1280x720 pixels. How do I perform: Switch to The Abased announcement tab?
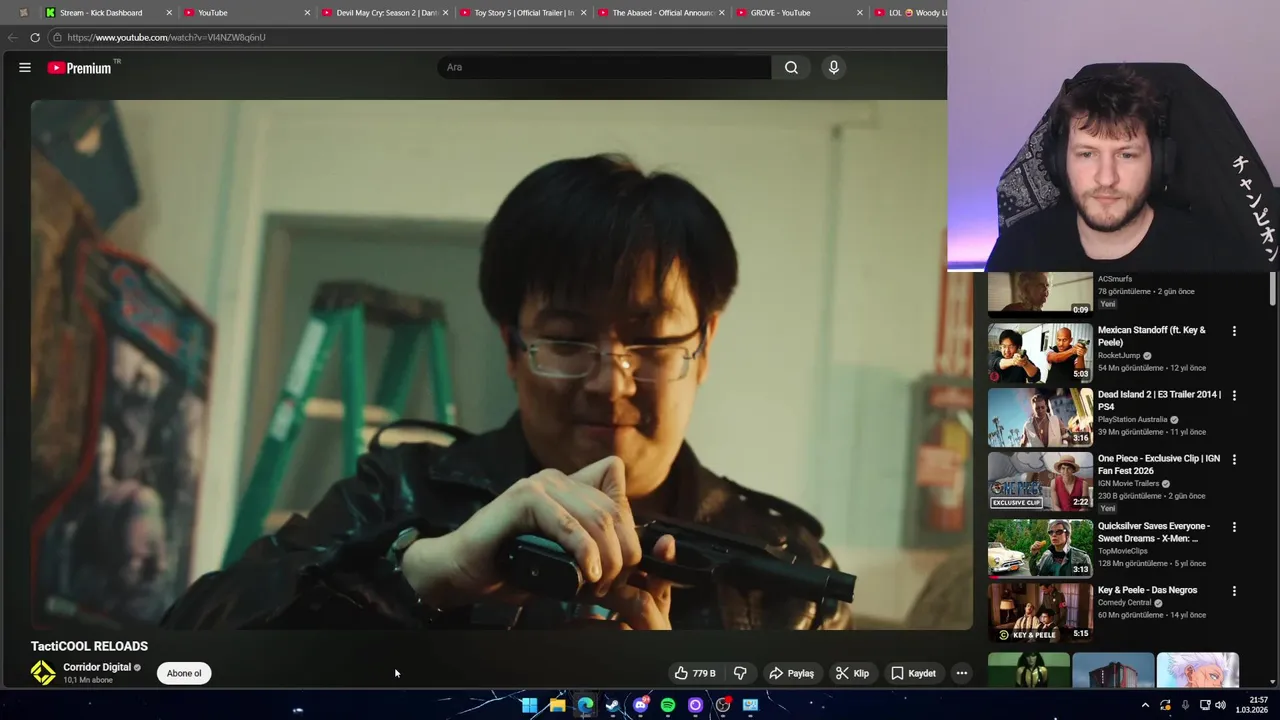pos(662,13)
